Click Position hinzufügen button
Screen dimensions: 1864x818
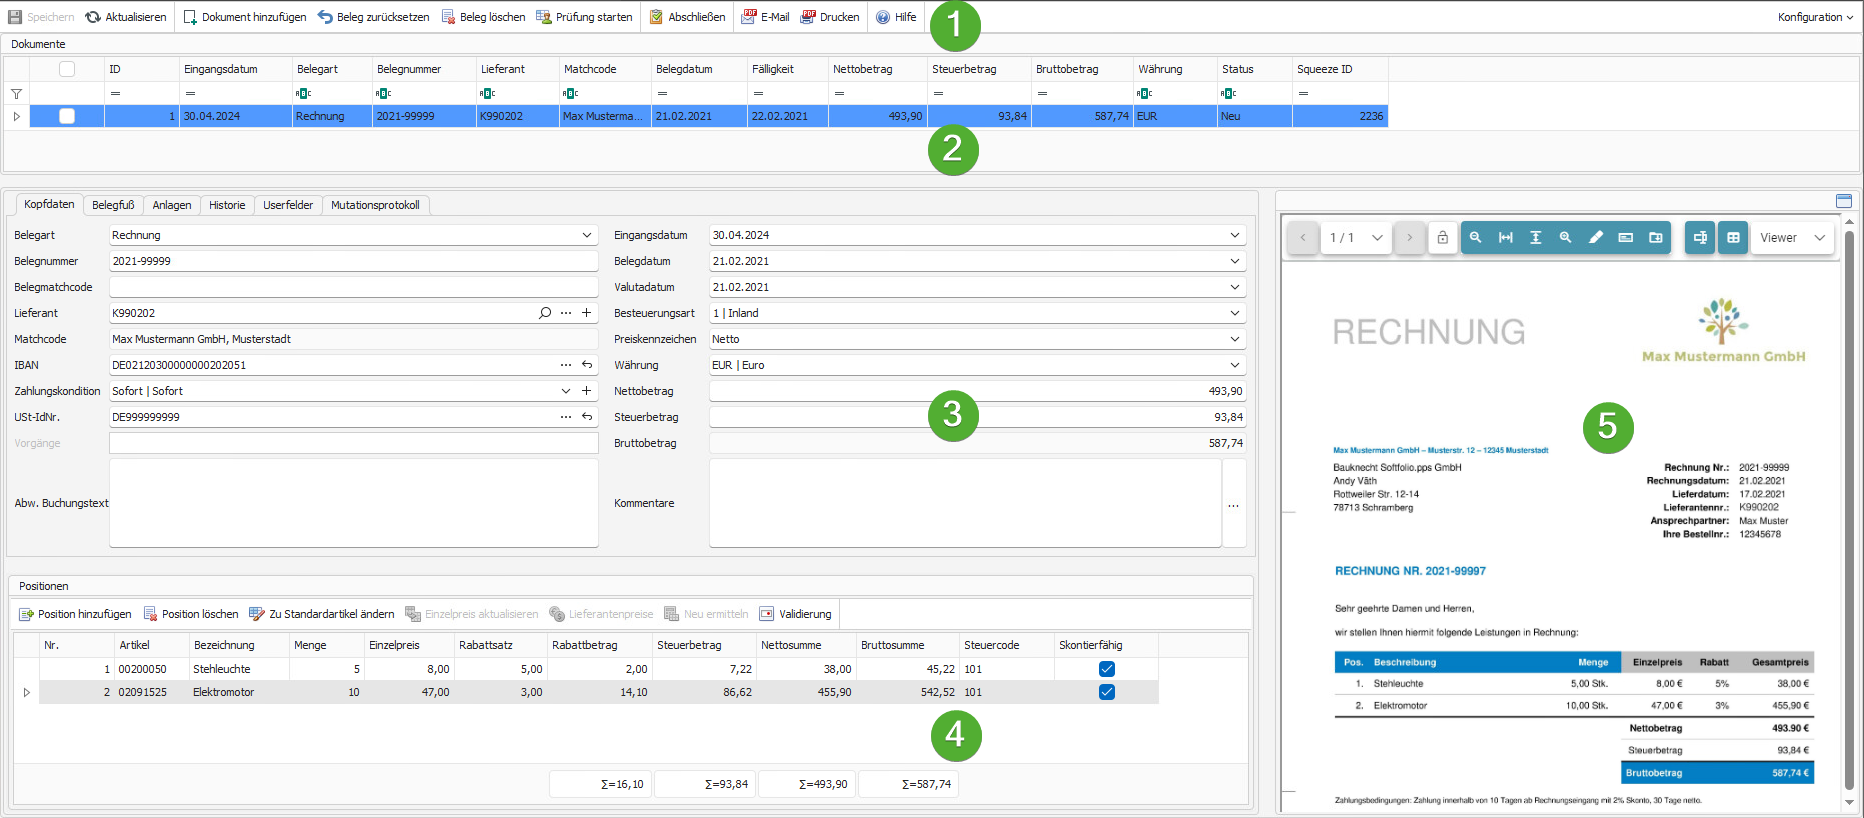pyautogui.click(x=75, y=614)
